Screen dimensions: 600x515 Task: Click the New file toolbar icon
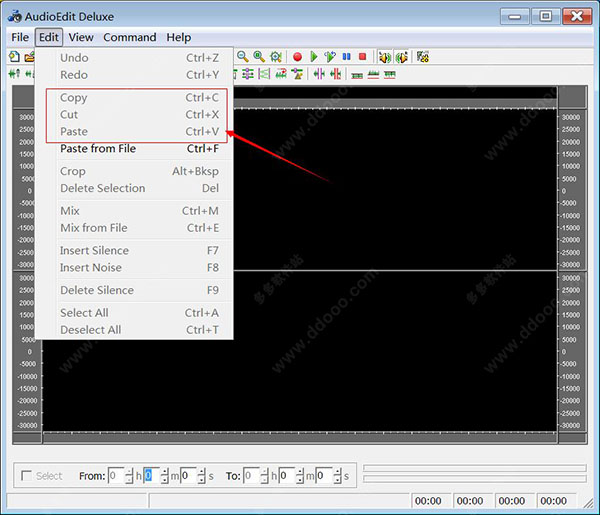pyautogui.click(x=14, y=57)
